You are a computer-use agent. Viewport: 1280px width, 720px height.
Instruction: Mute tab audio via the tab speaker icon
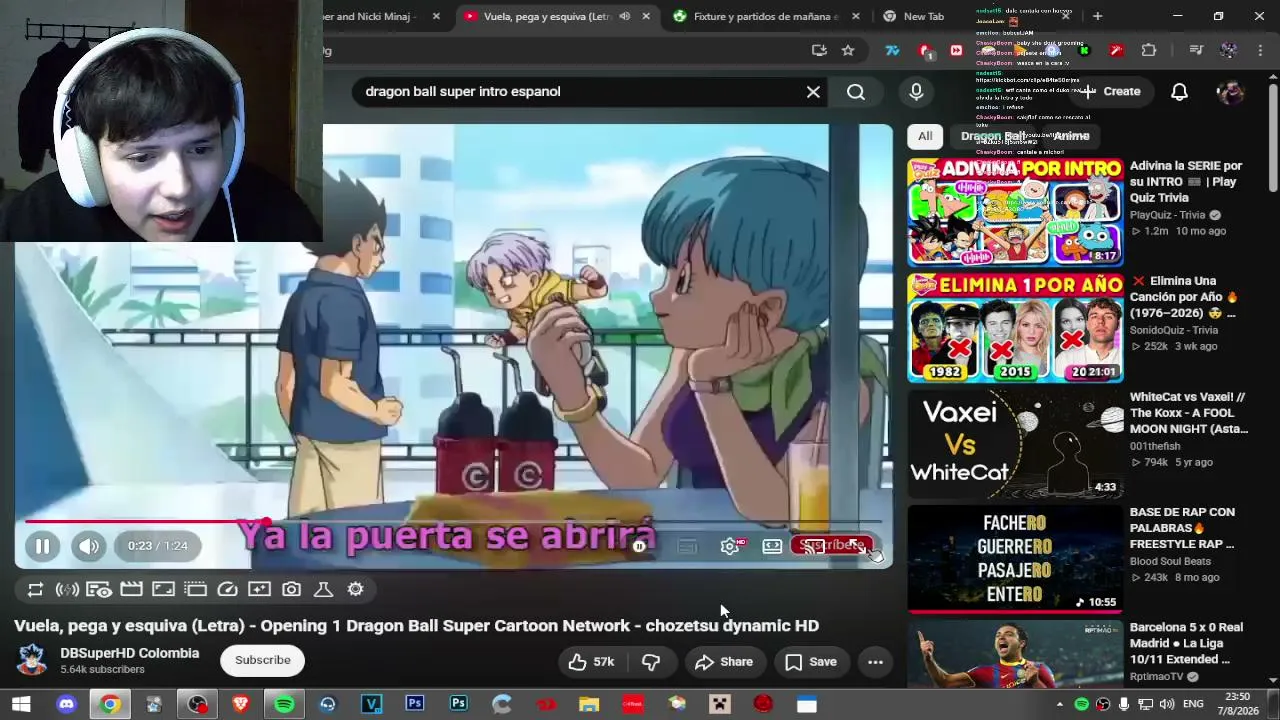625,16
